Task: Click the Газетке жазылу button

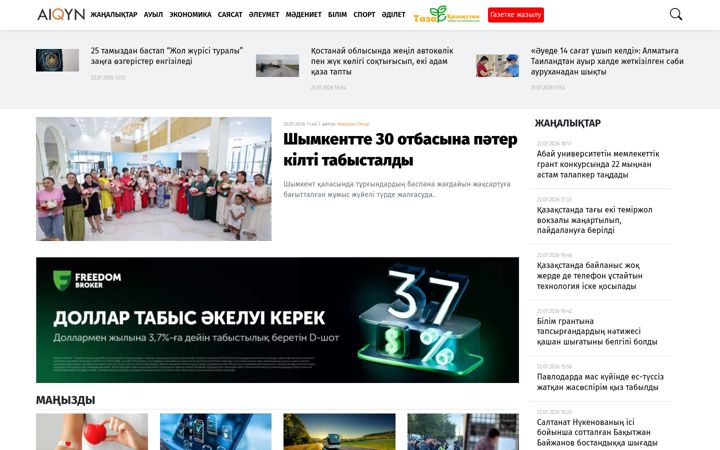Action: 516,15
